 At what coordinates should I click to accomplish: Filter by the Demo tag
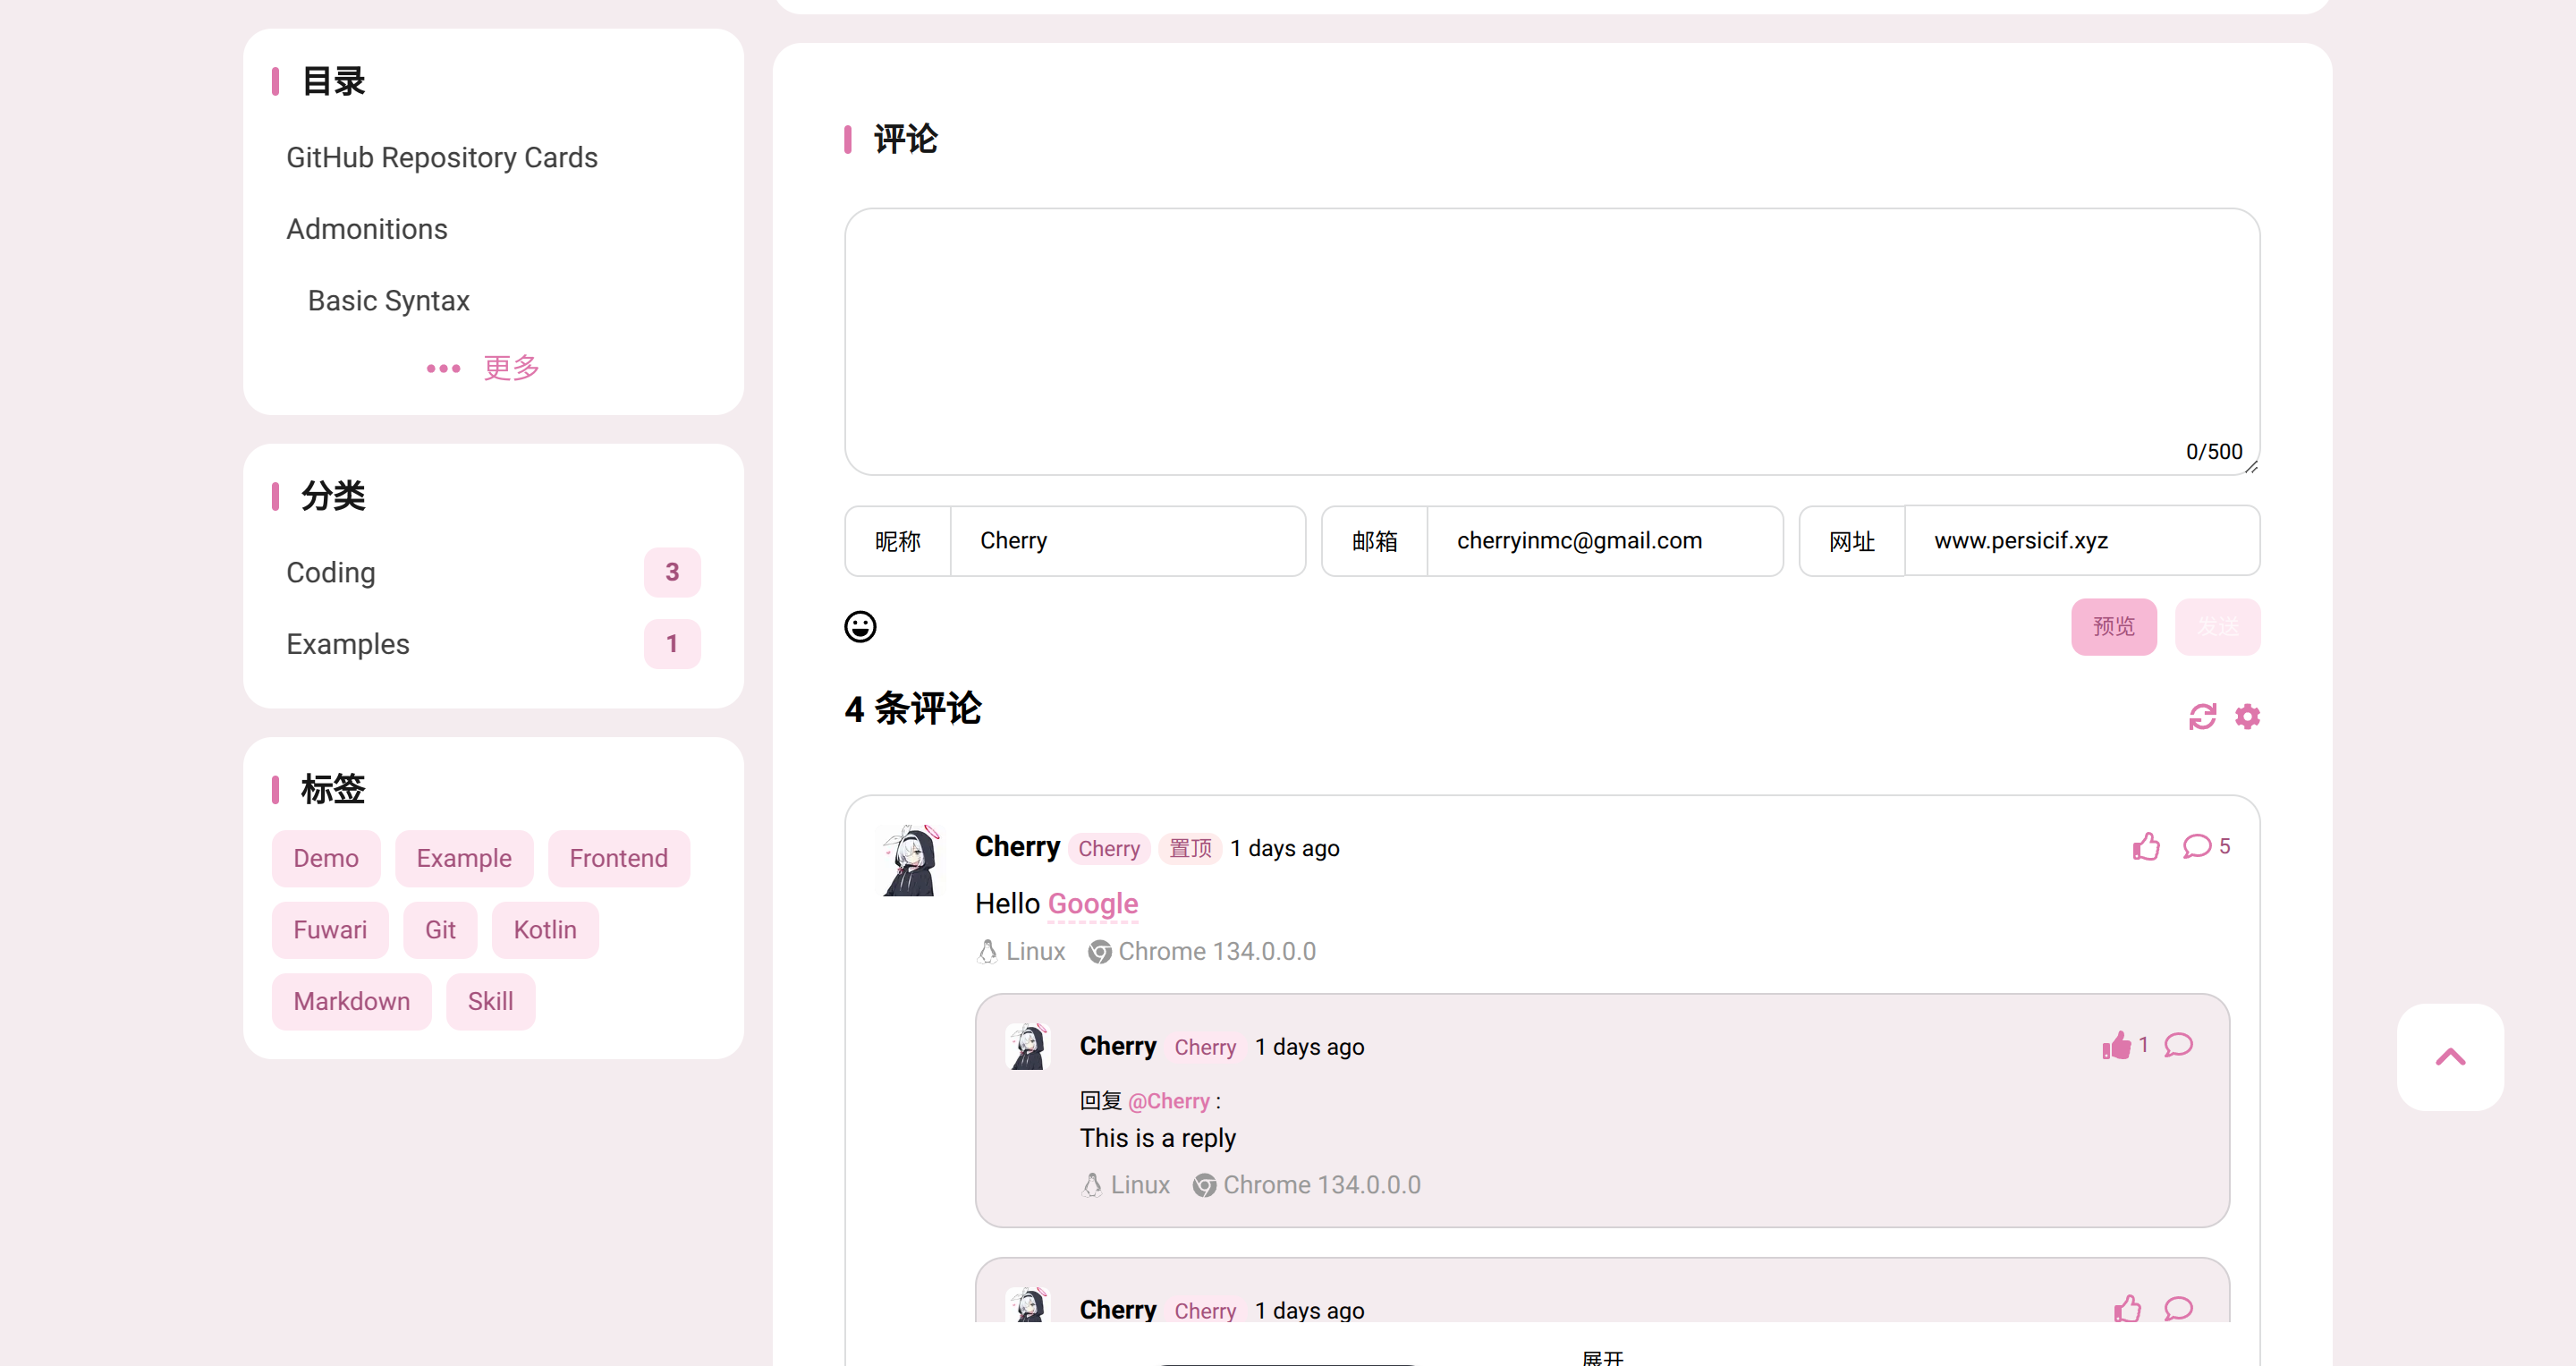point(326,858)
